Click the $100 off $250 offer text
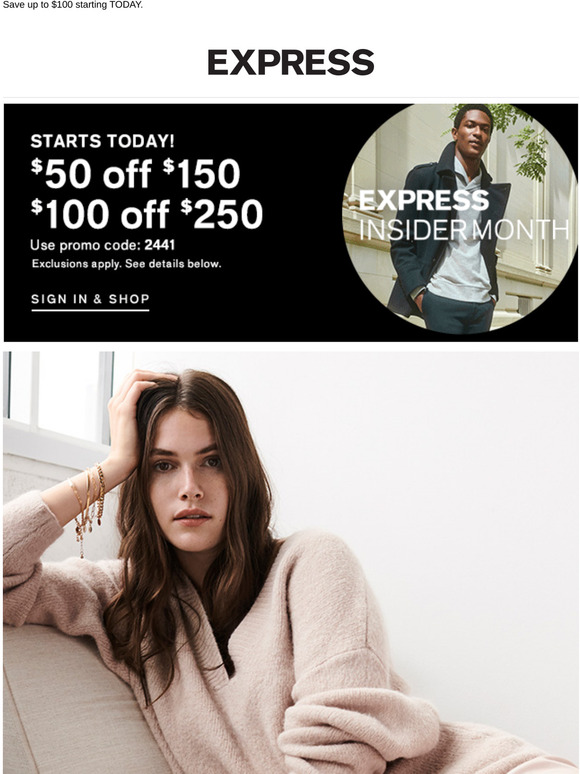Screen dimensions: 580x774 pyautogui.click(x=147, y=214)
